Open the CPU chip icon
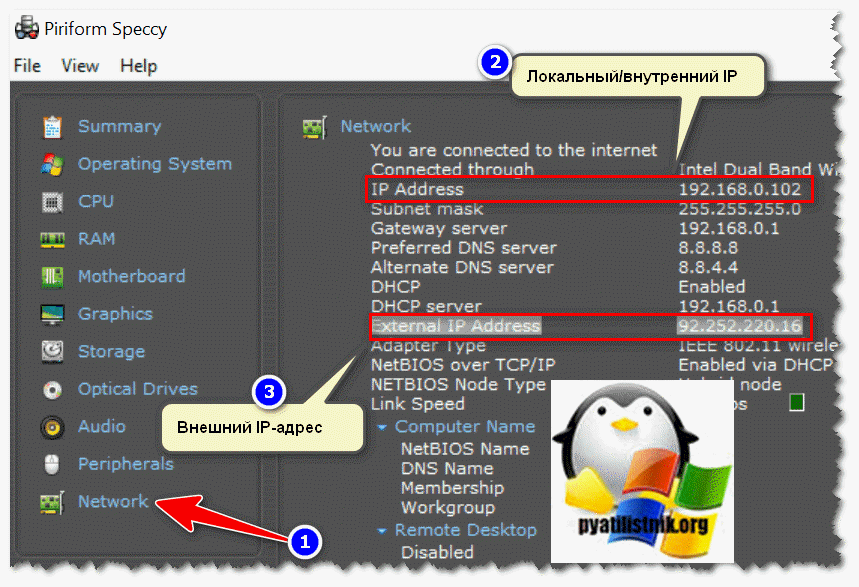Image resolution: width=859 pixels, height=587 pixels. 52,202
